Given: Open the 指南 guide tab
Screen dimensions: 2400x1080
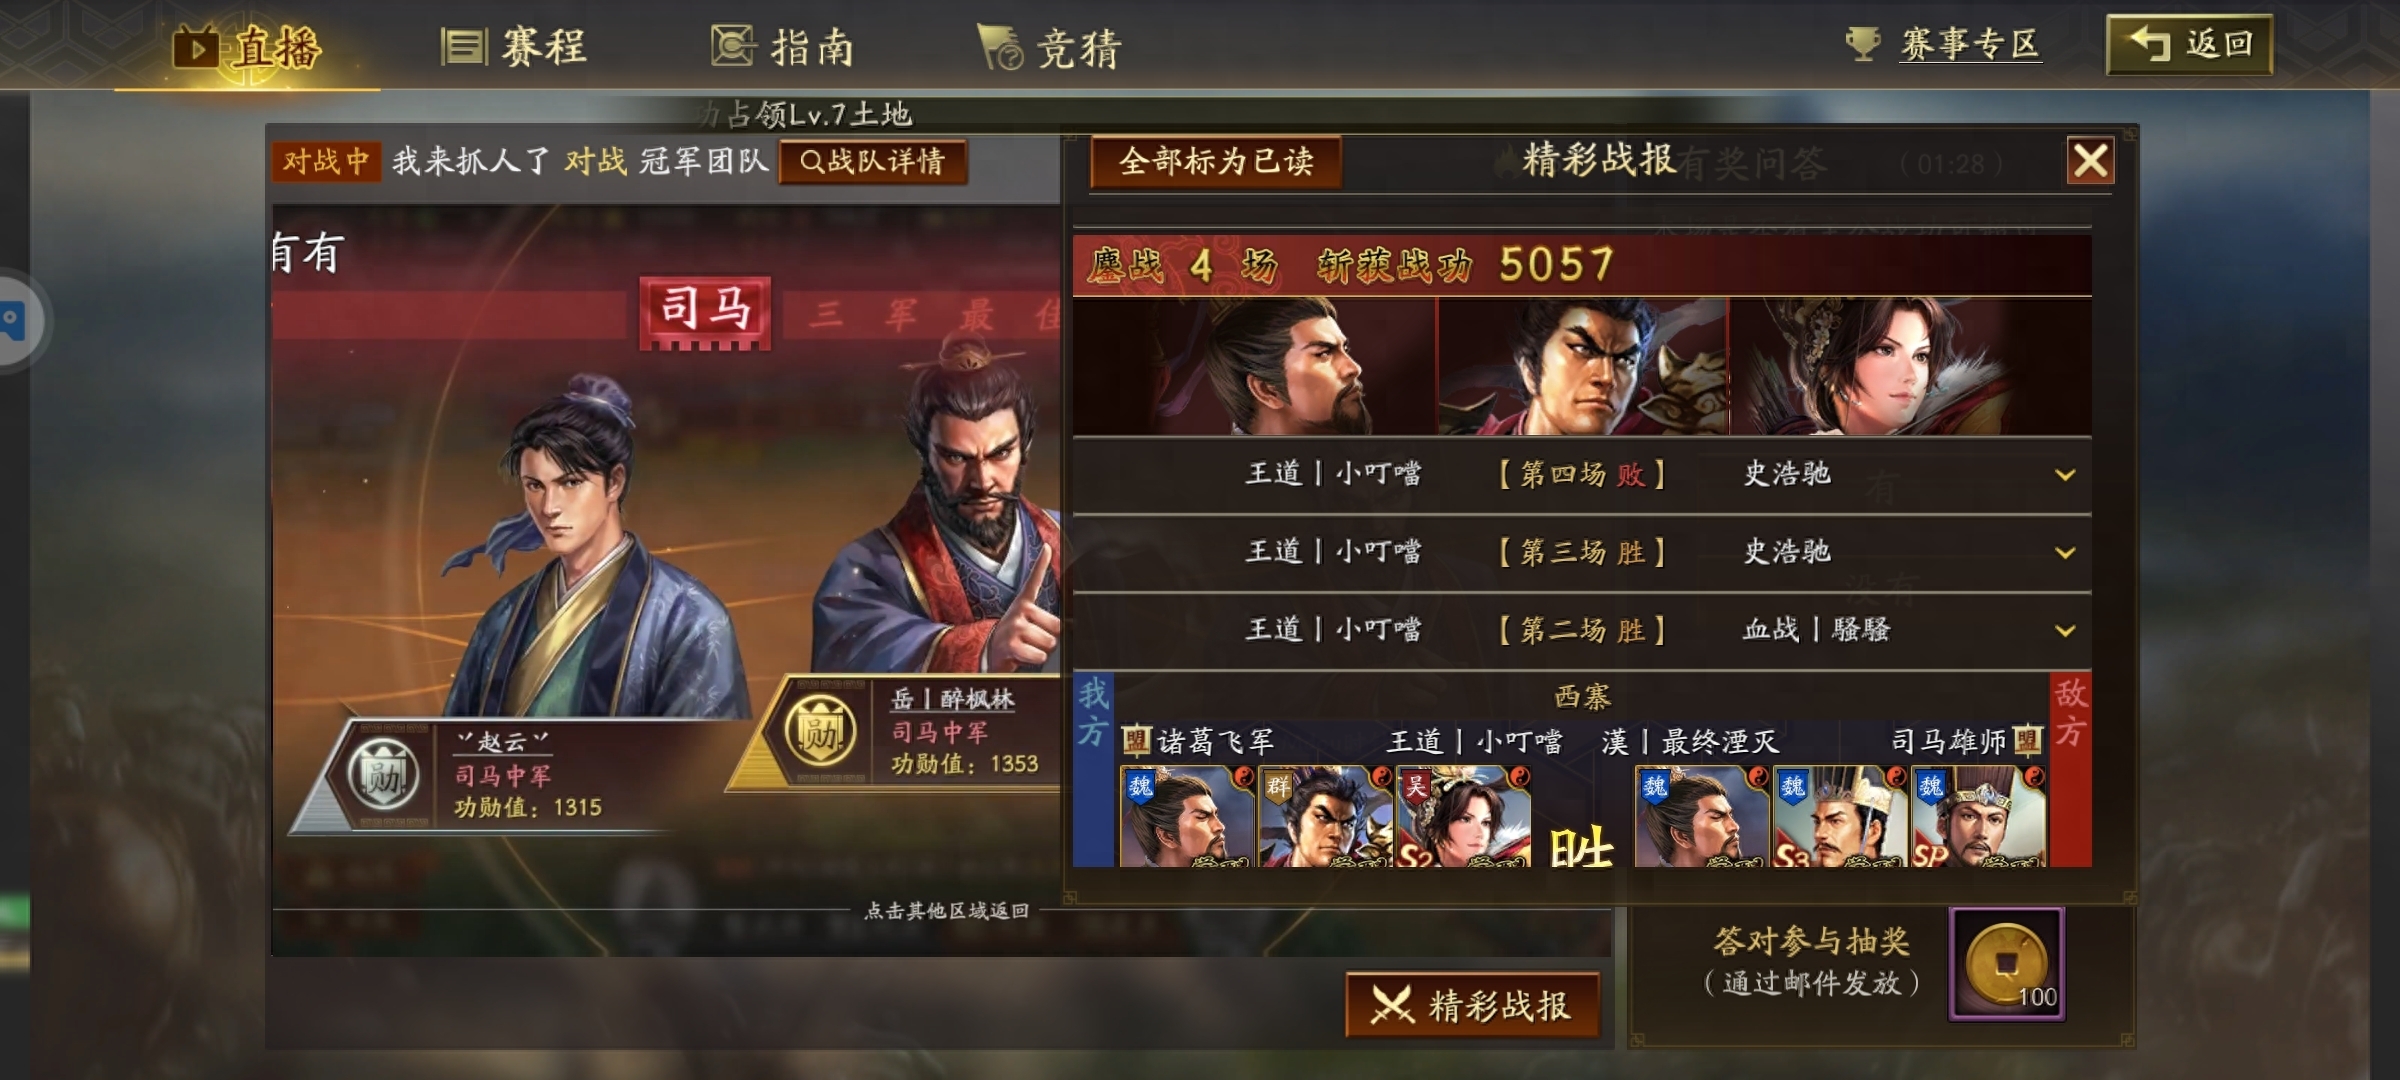Looking at the screenshot, I should (x=783, y=47).
